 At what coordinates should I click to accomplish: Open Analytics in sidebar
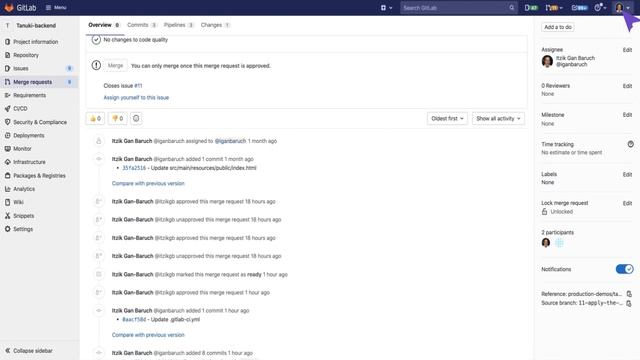(x=24, y=189)
